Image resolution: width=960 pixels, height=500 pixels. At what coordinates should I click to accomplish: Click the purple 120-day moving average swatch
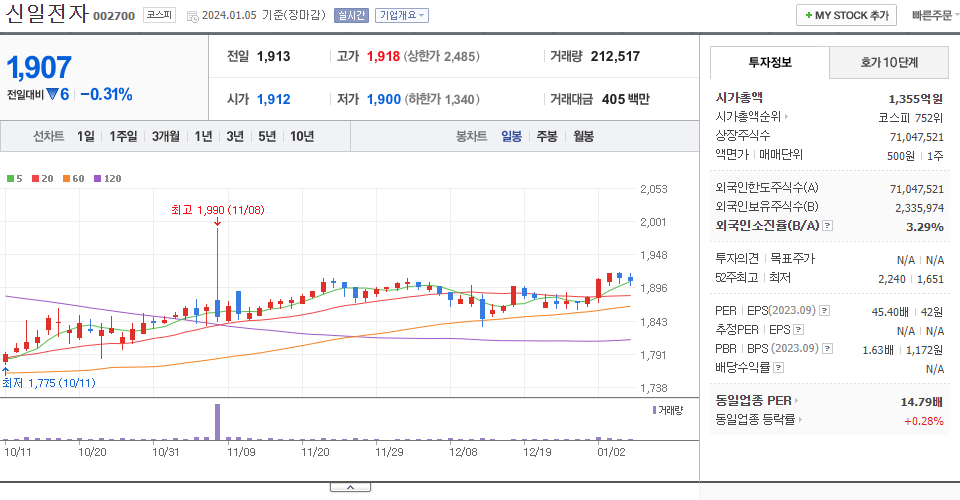97,179
